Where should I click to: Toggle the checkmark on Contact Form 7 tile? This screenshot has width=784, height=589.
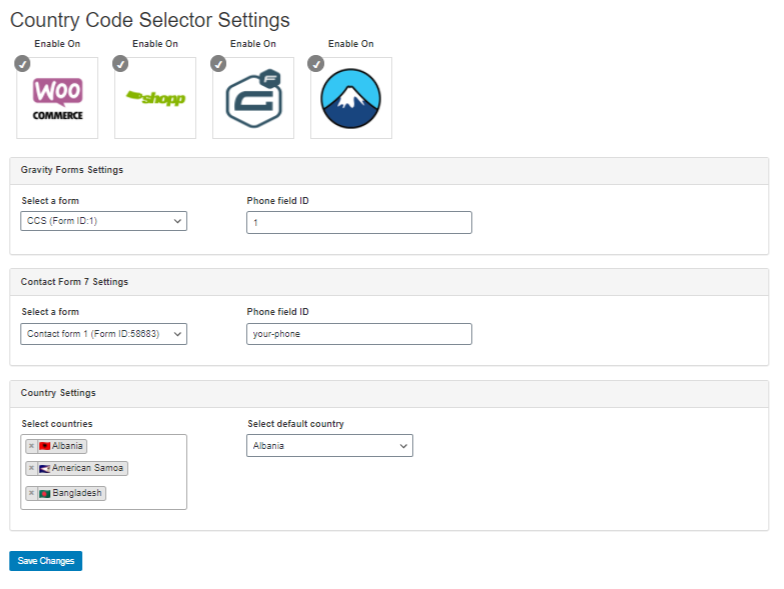click(316, 64)
